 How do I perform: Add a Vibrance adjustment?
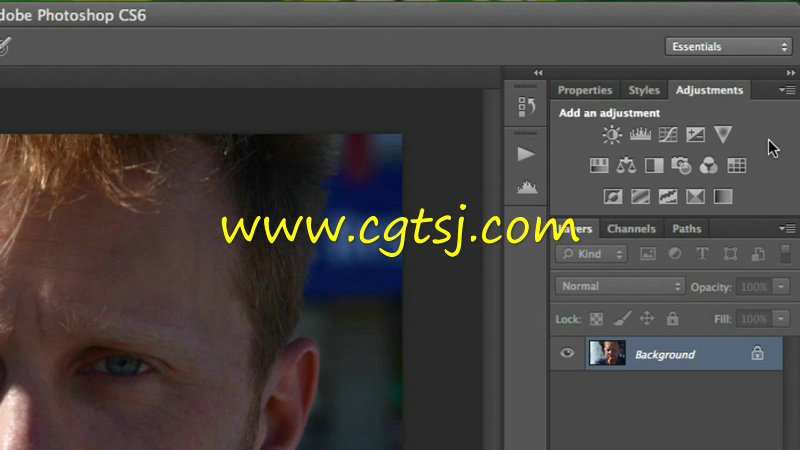pyautogui.click(x=723, y=135)
